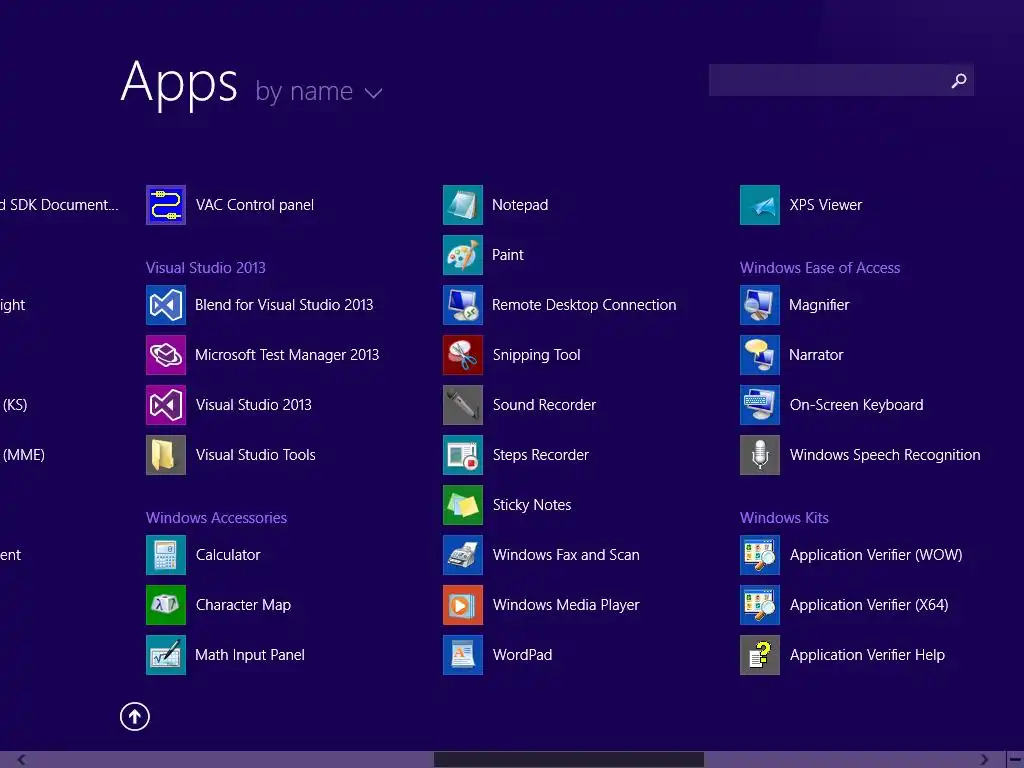Open Microsoft Test Manager 2013 icon

166,355
